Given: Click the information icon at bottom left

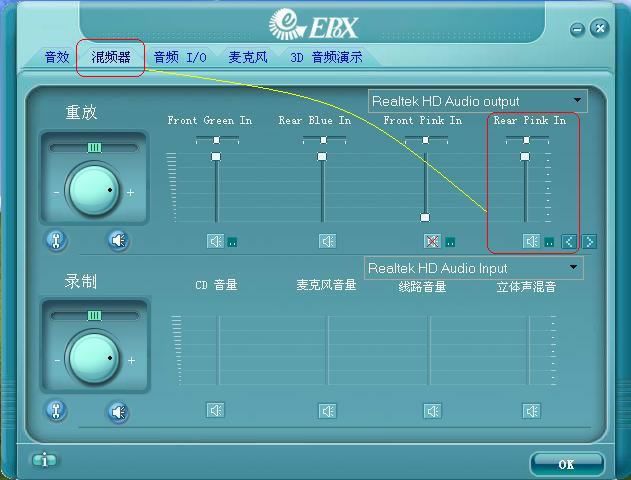Looking at the screenshot, I should pyautogui.click(x=44, y=460).
